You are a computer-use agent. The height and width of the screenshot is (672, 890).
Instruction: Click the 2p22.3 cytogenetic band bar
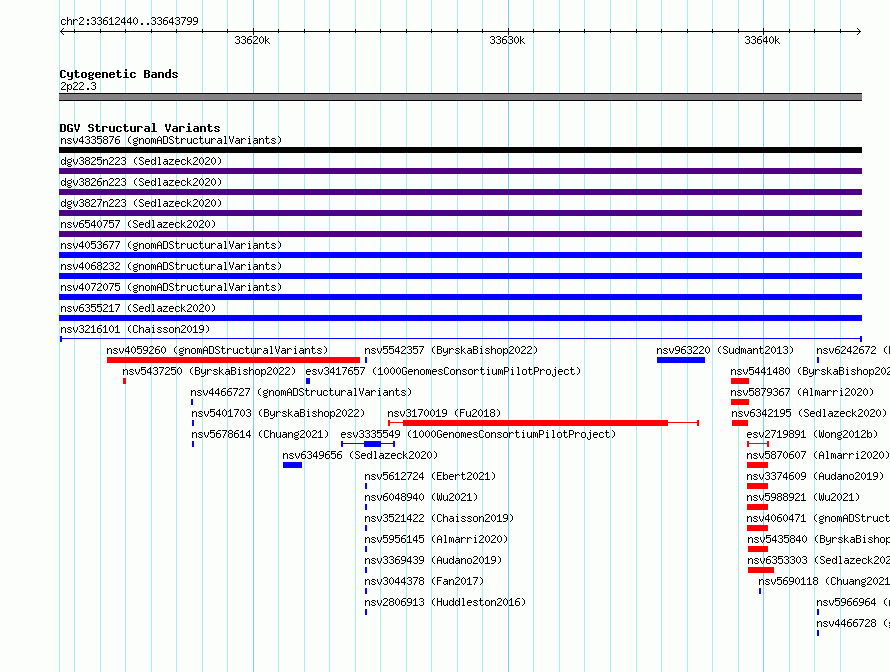tap(460, 97)
